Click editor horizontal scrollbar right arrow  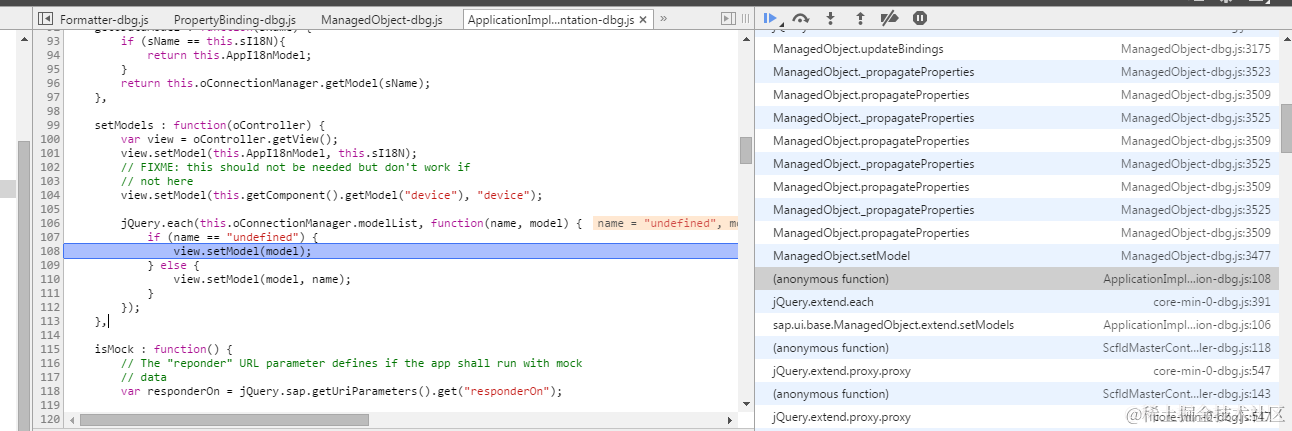(731, 420)
